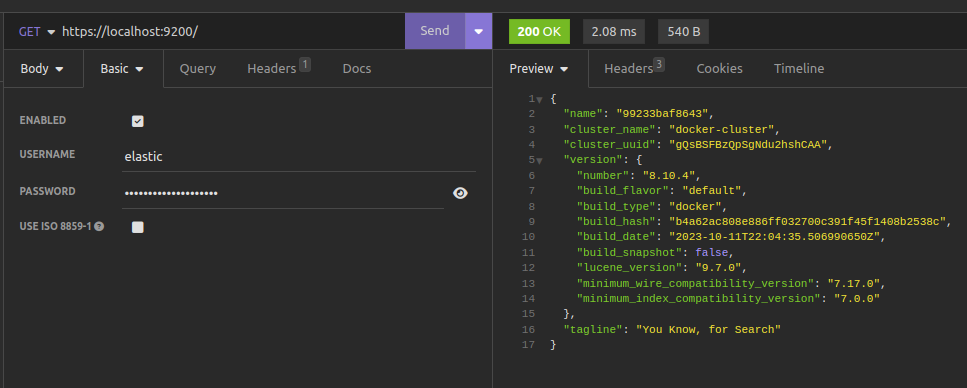967x388 pixels.
Task: Click the build_flavor "default" value
Action: (x=712, y=191)
